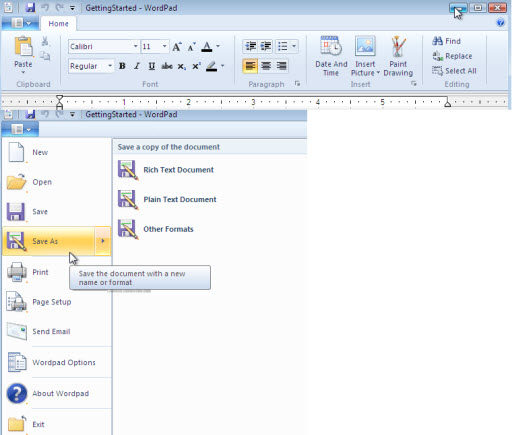Save copy as Rich Text Document
Viewport: 512px width, 435px height.
[x=166, y=170]
